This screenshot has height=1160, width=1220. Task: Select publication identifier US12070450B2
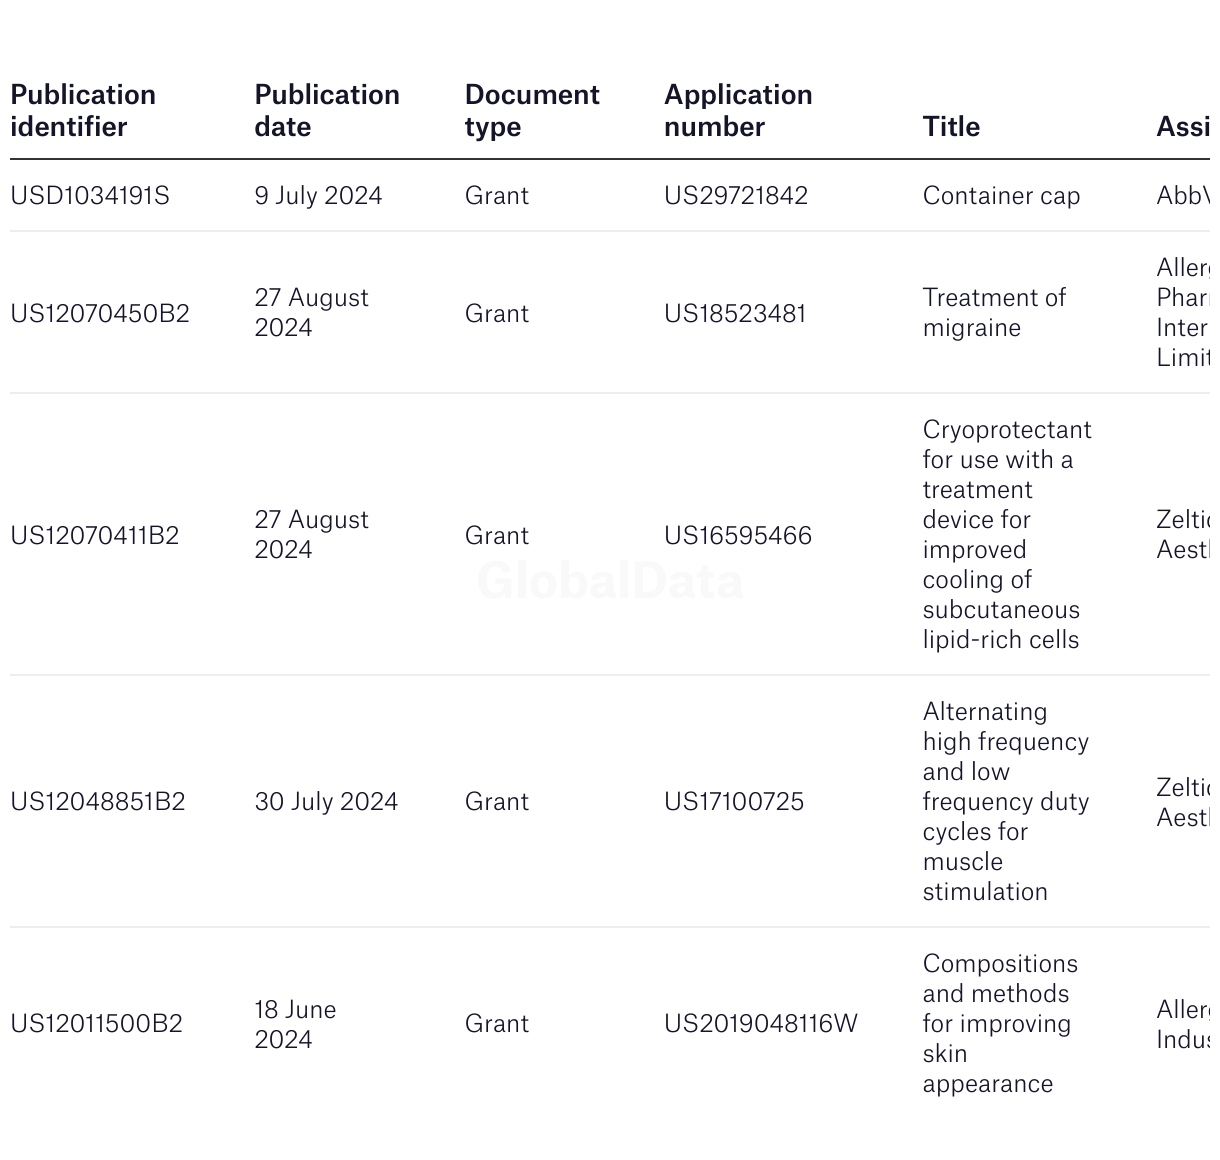click(x=100, y=314)
